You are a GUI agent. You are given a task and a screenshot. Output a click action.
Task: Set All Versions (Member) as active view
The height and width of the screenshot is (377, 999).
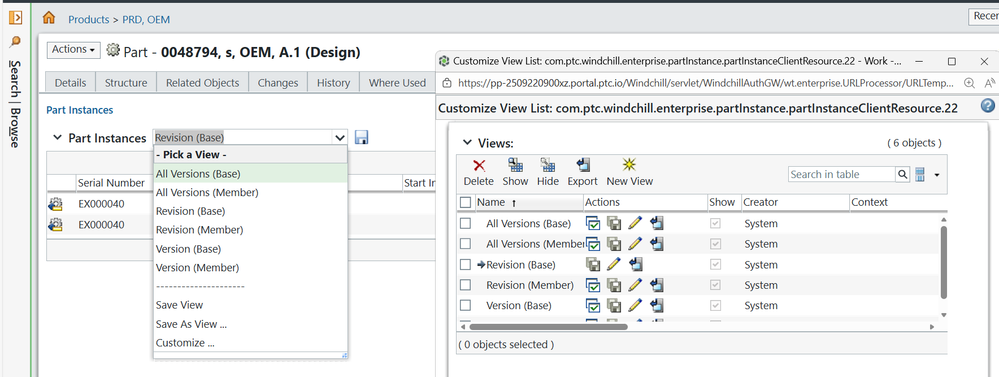pyautogui.click(x=593, y=244)
